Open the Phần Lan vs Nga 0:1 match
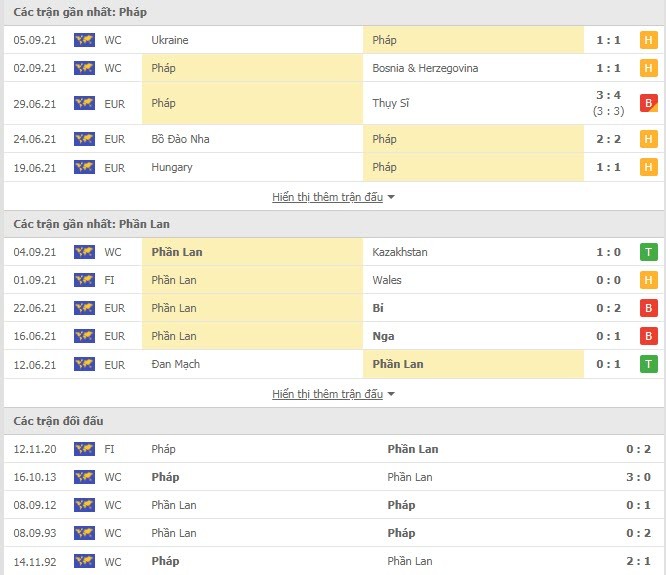 point(333,336)
